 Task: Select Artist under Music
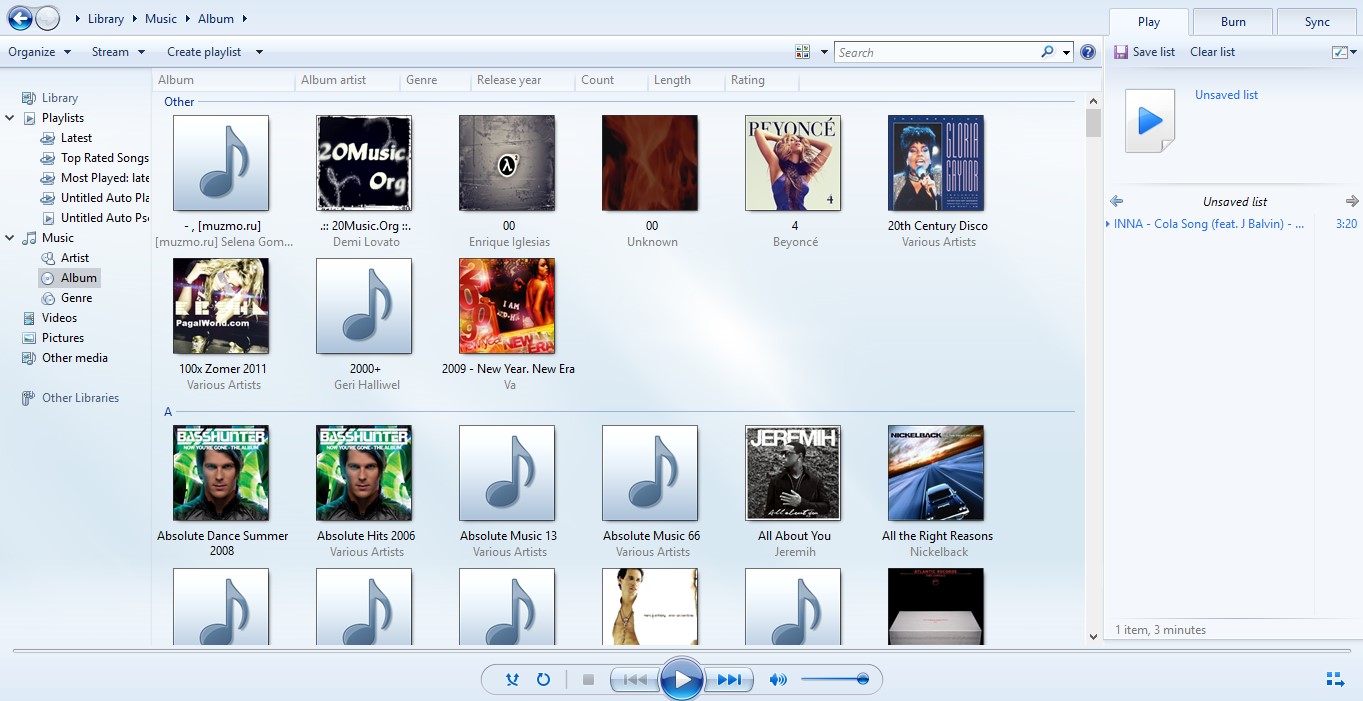point(75,258)
